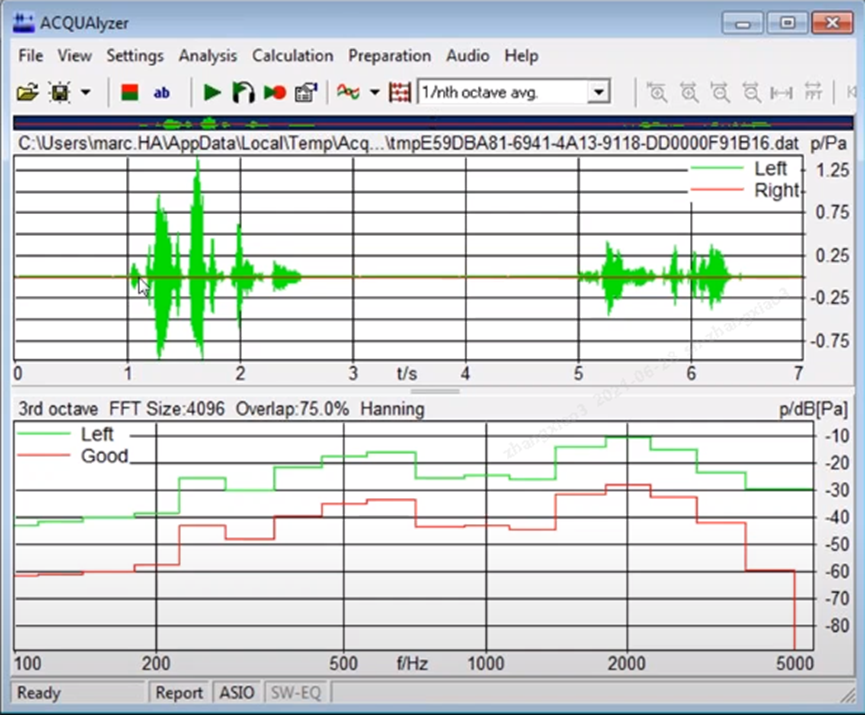The image size is (865, 715).
Task: Click the '3rd octave' analysis label
Action: pyautogui.click(x=58, y=409)
